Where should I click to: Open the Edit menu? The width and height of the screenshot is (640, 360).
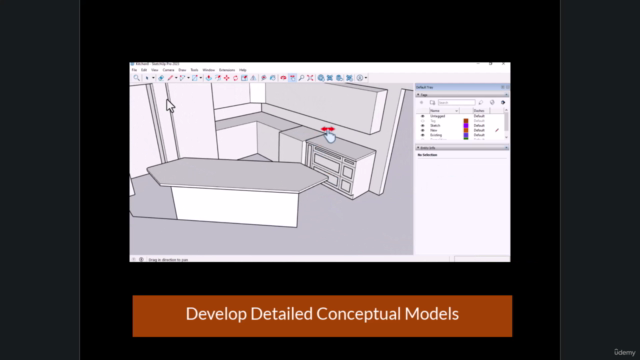[x=144, y=70]
